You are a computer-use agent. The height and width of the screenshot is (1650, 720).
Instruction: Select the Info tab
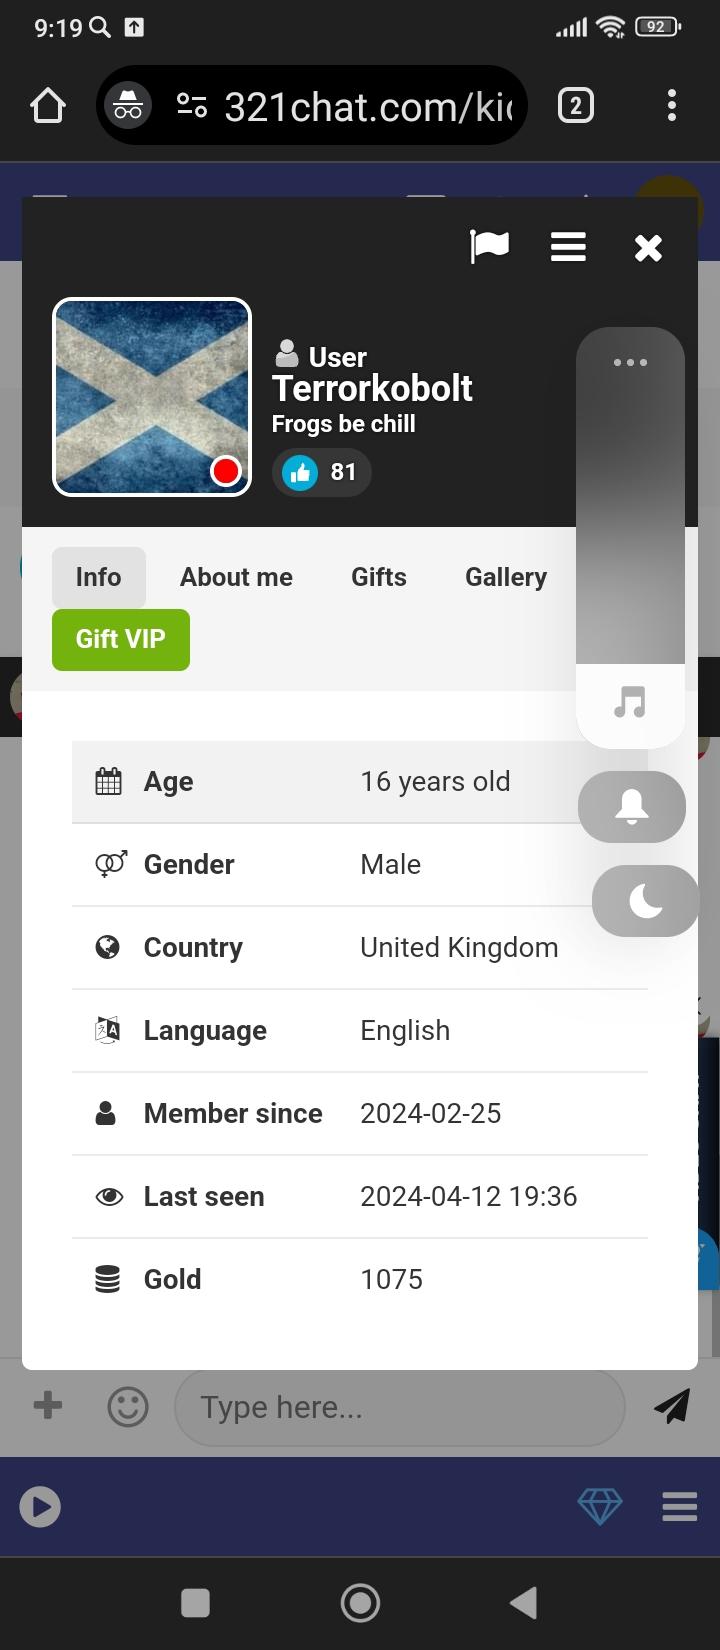tap(98, 577)
